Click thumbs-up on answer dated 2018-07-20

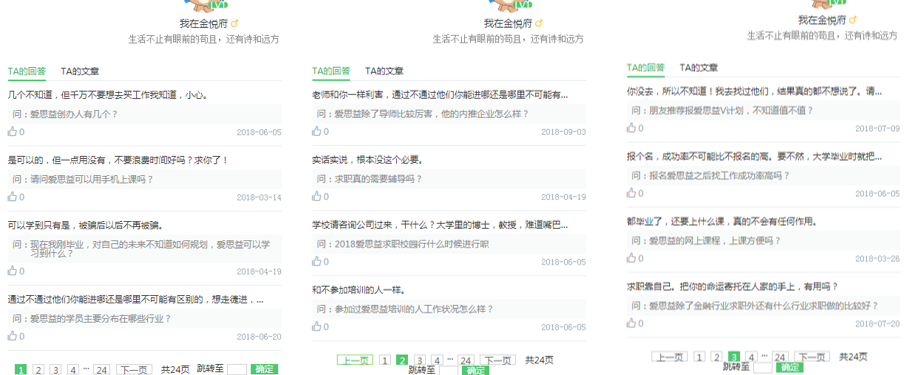(x=631, y=323)
